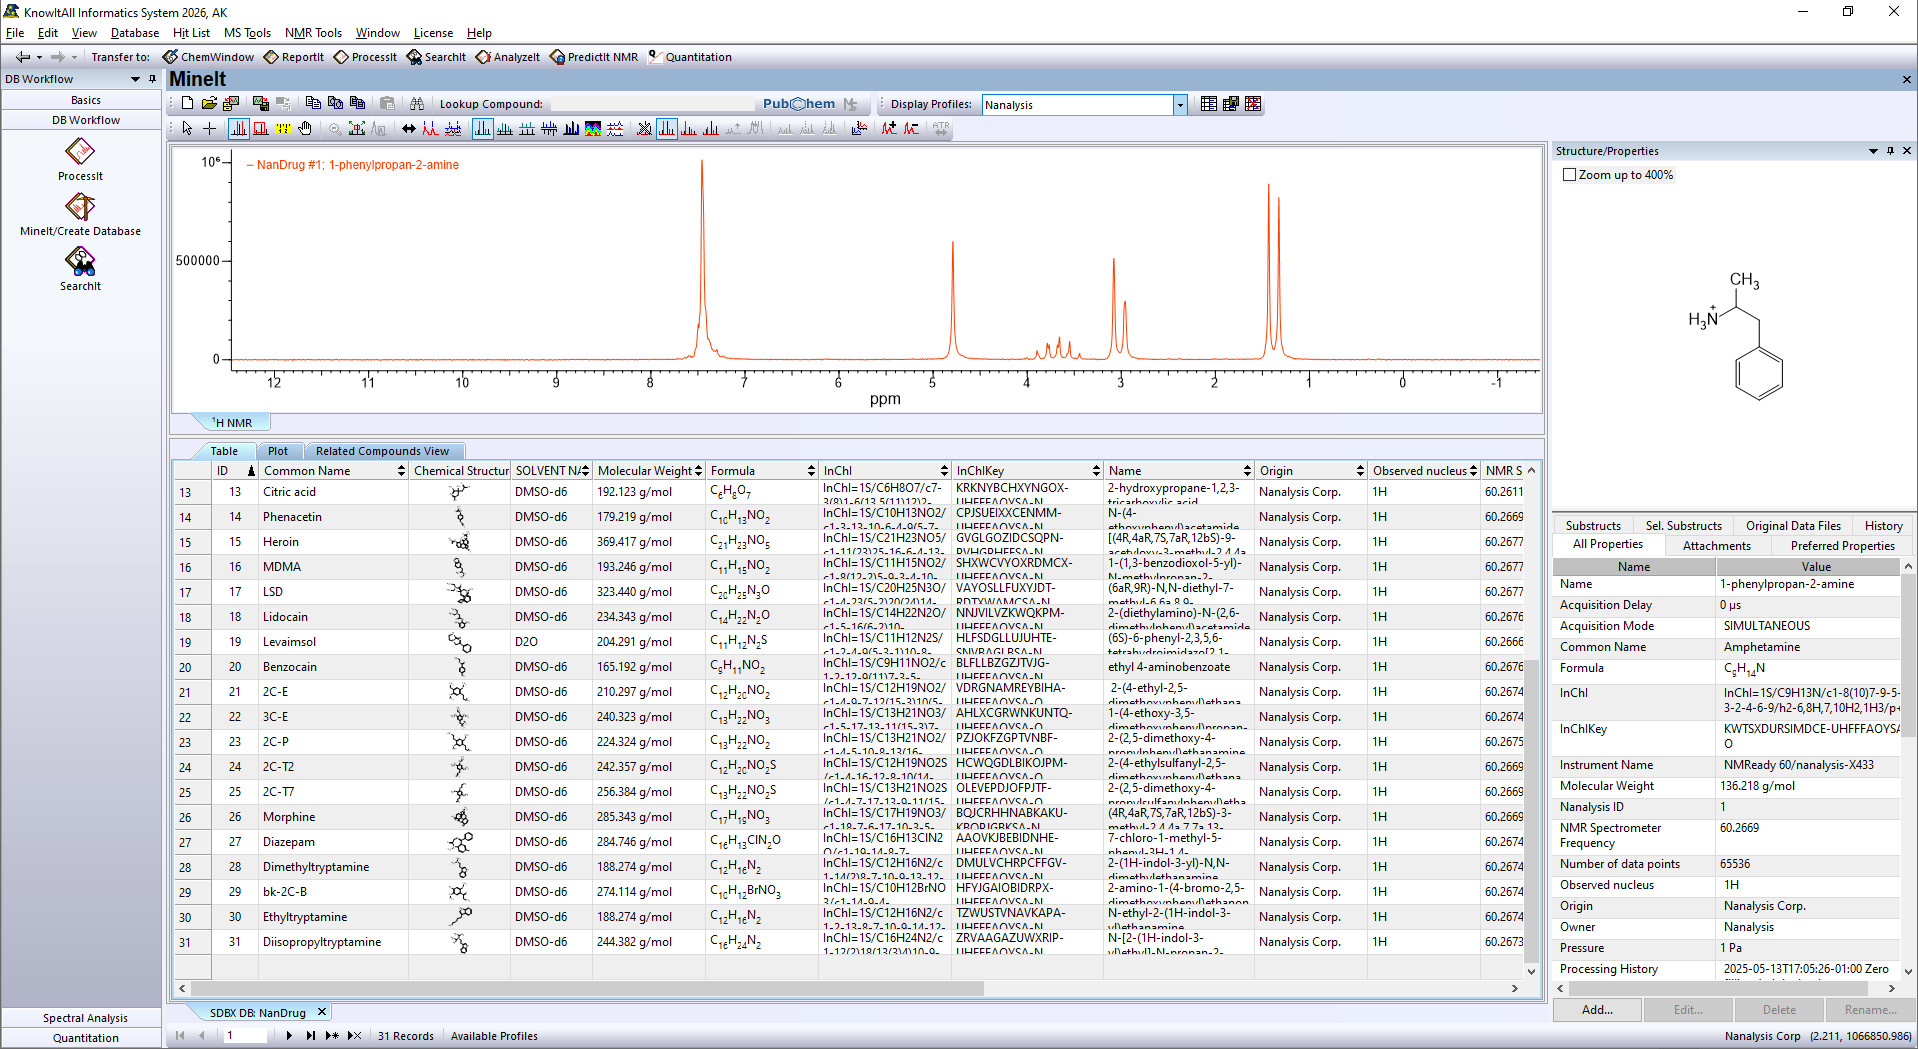
Task: Click the multicolor contour map display icon
Action: (593, 128)
